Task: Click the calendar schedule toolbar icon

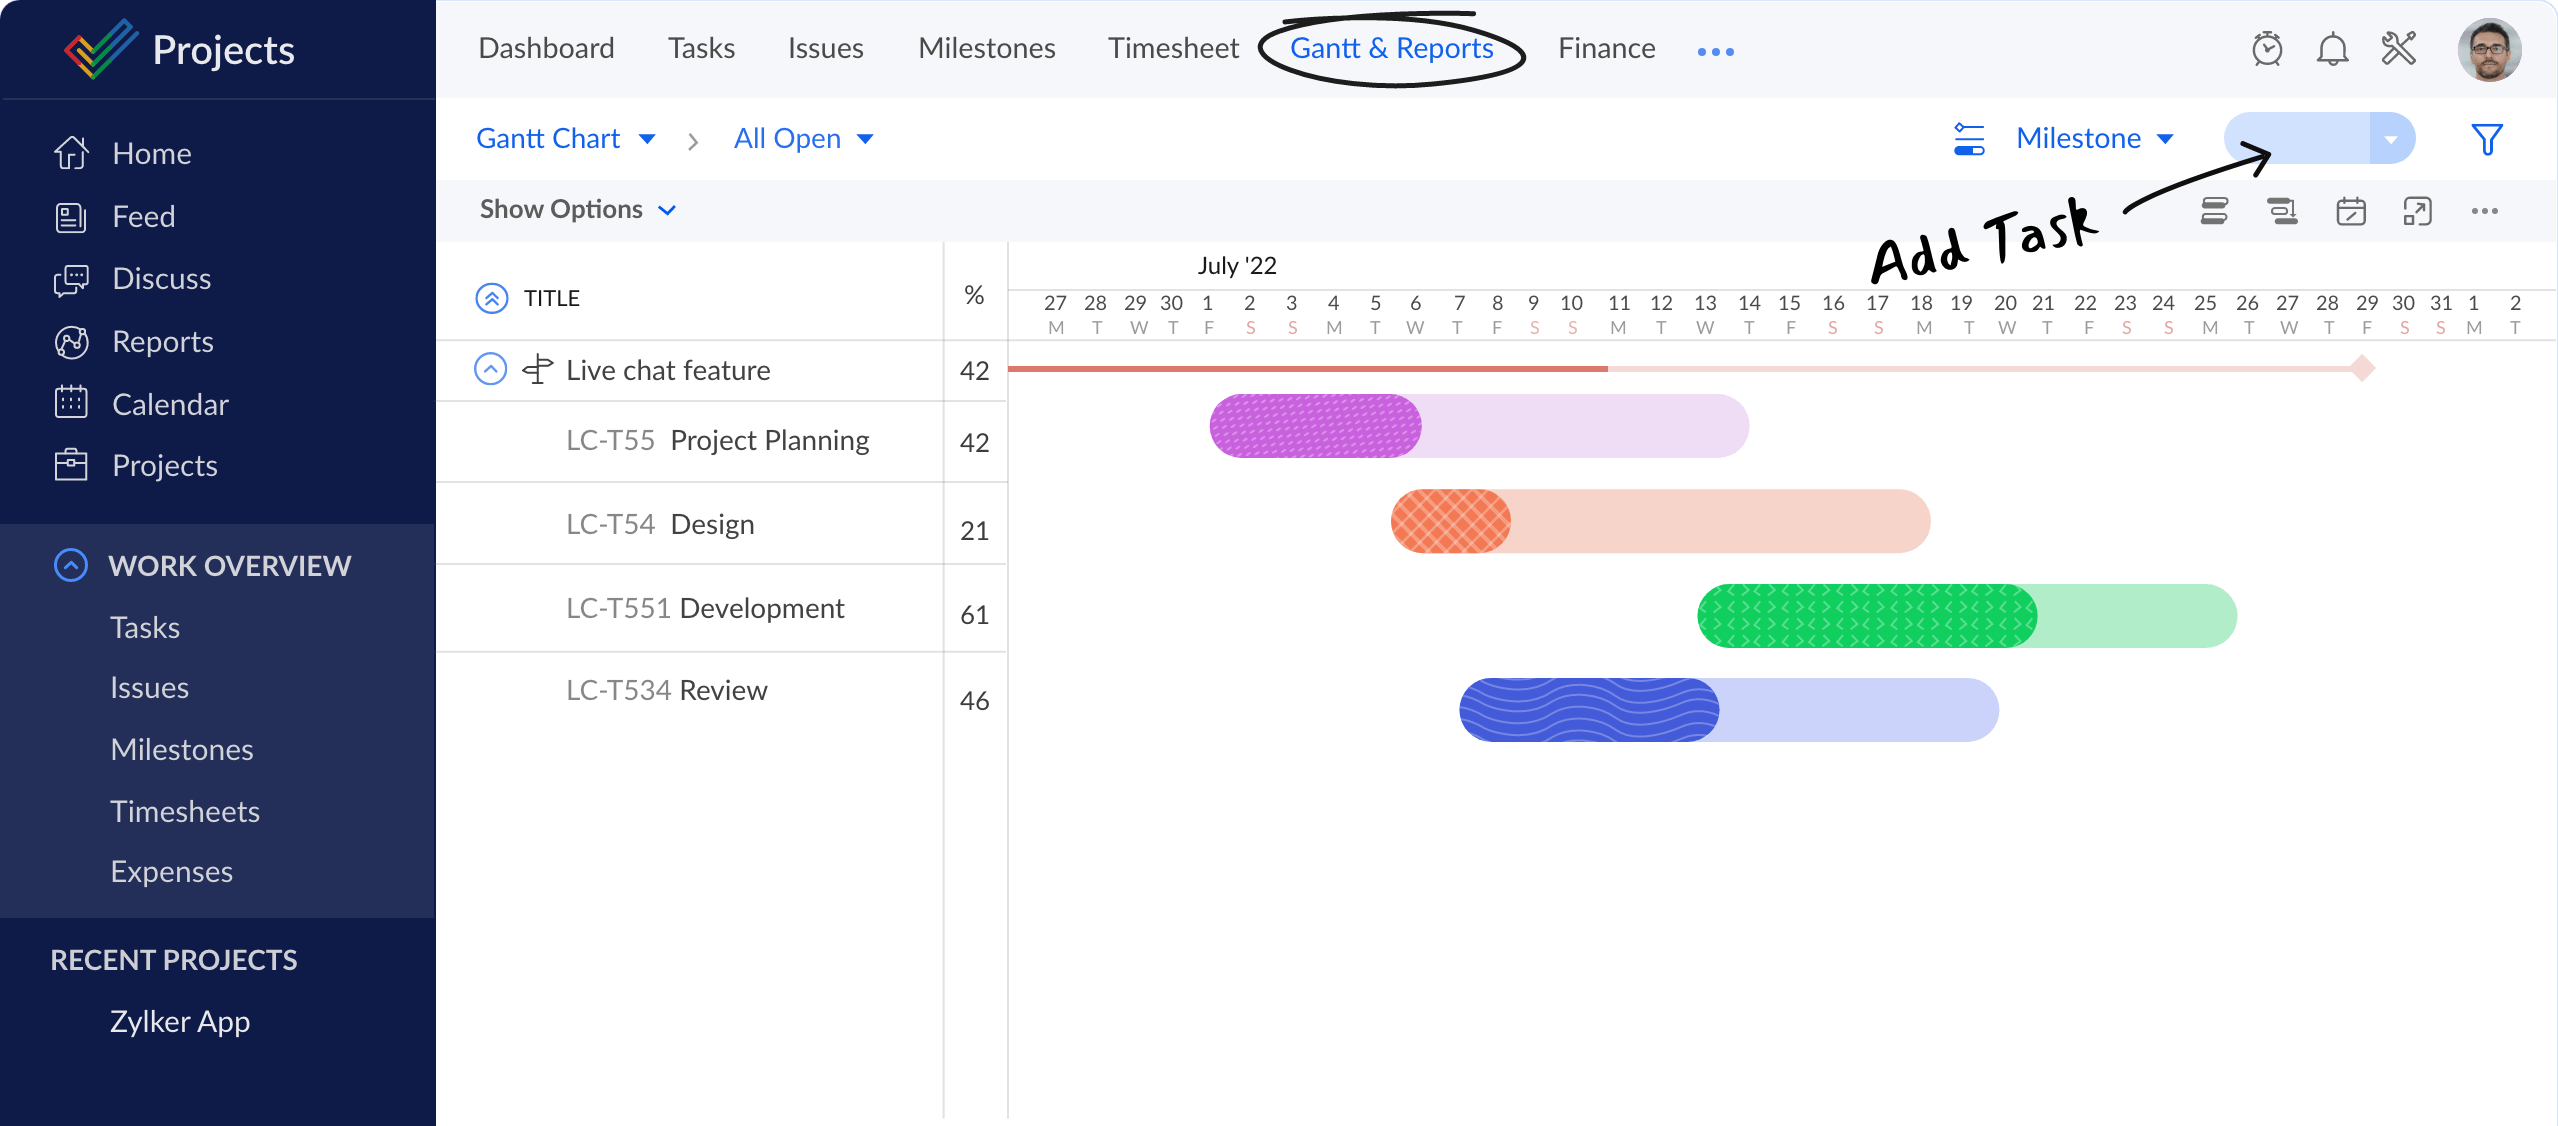Action: pos(2350,211)
